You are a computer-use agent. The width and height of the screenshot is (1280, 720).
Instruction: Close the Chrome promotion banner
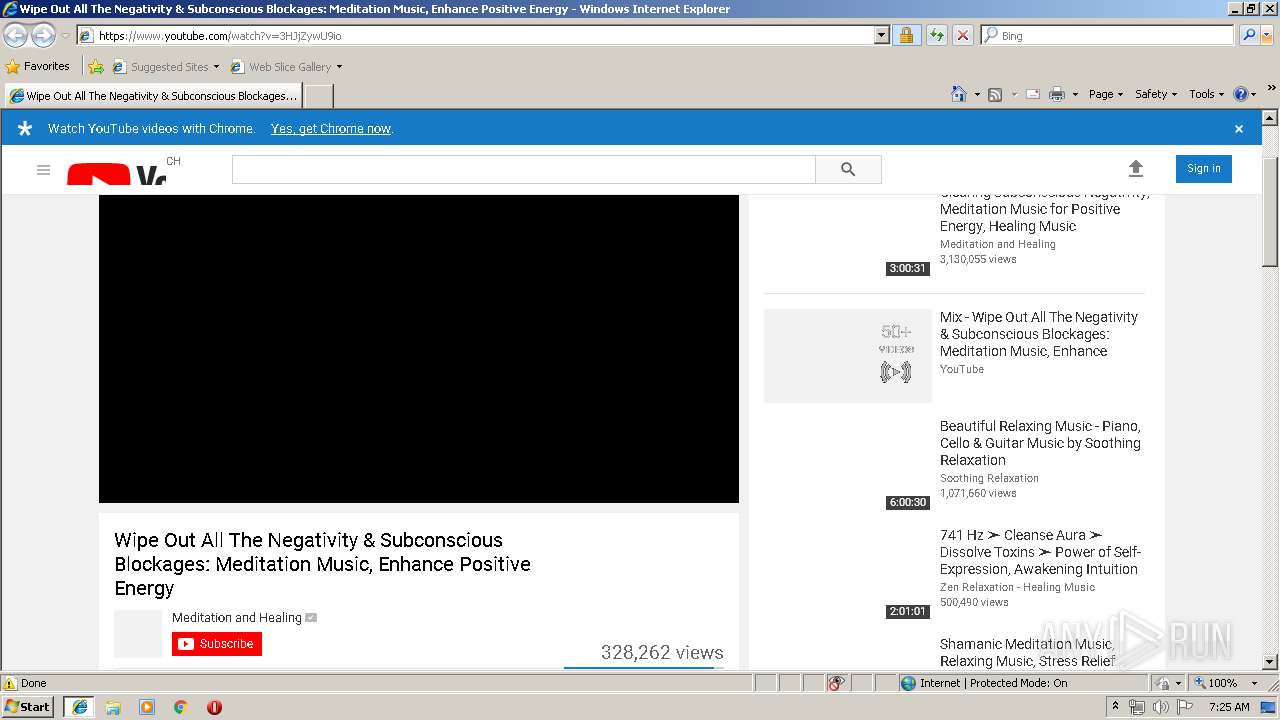(1238, 129)
